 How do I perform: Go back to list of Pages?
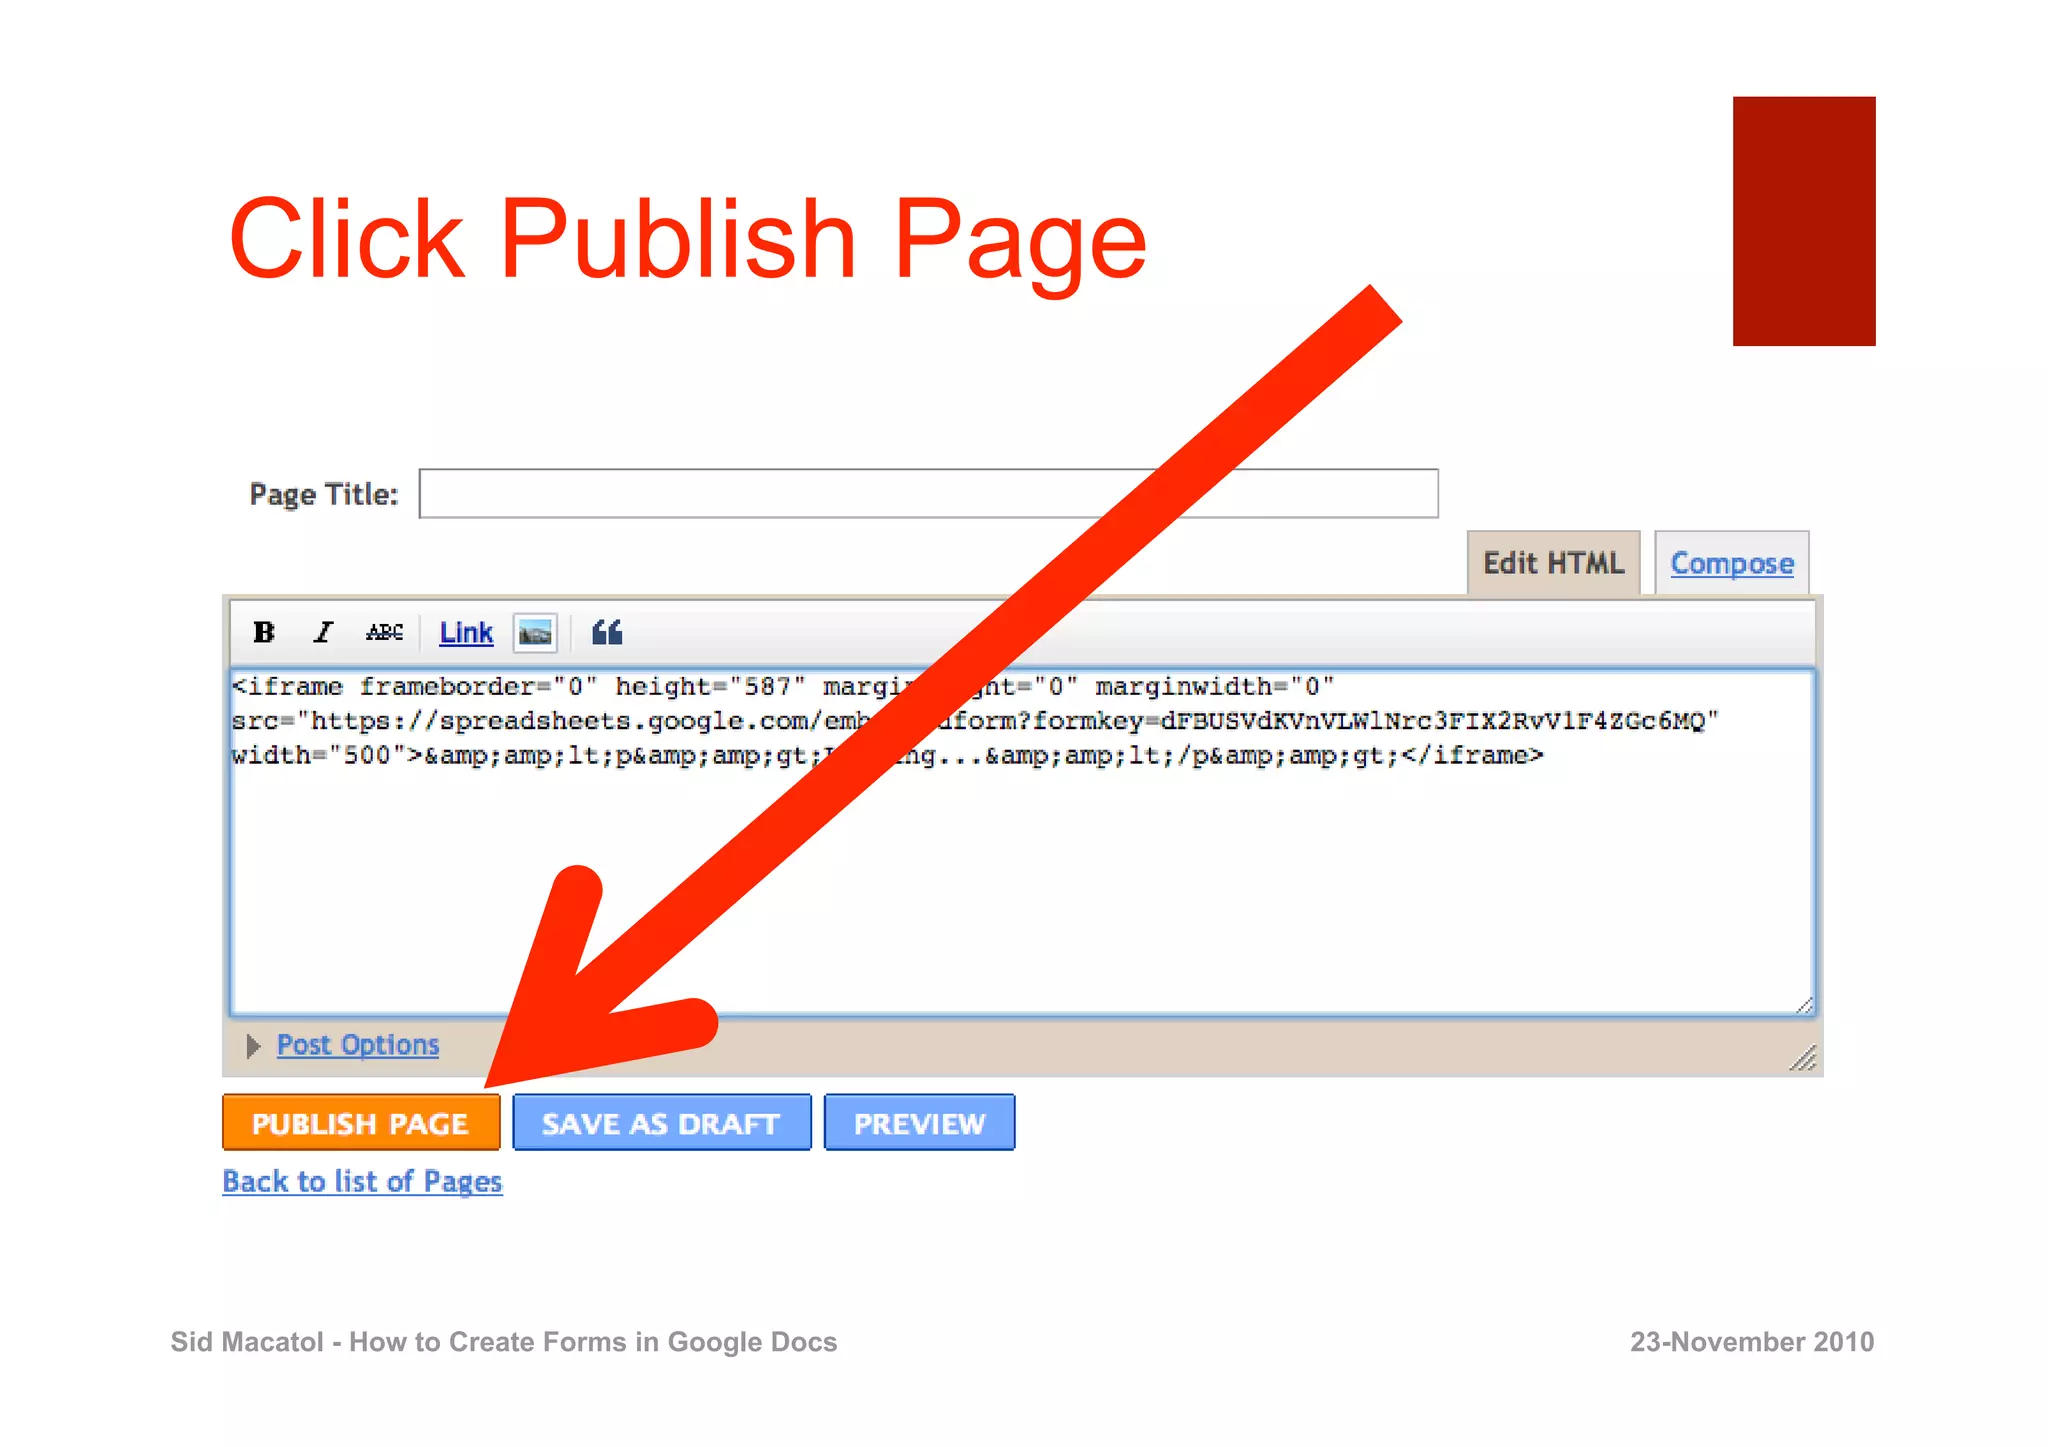click(362, 1182)
